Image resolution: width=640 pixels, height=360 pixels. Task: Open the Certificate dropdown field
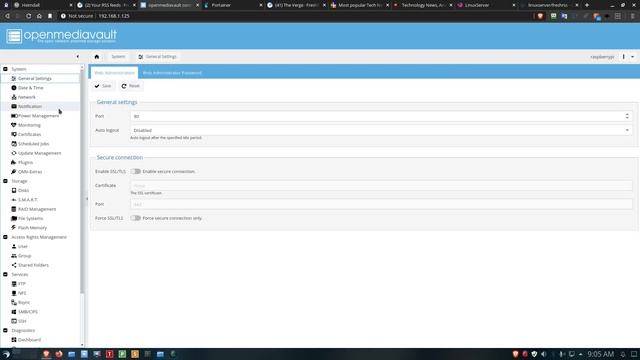point(381,185)
